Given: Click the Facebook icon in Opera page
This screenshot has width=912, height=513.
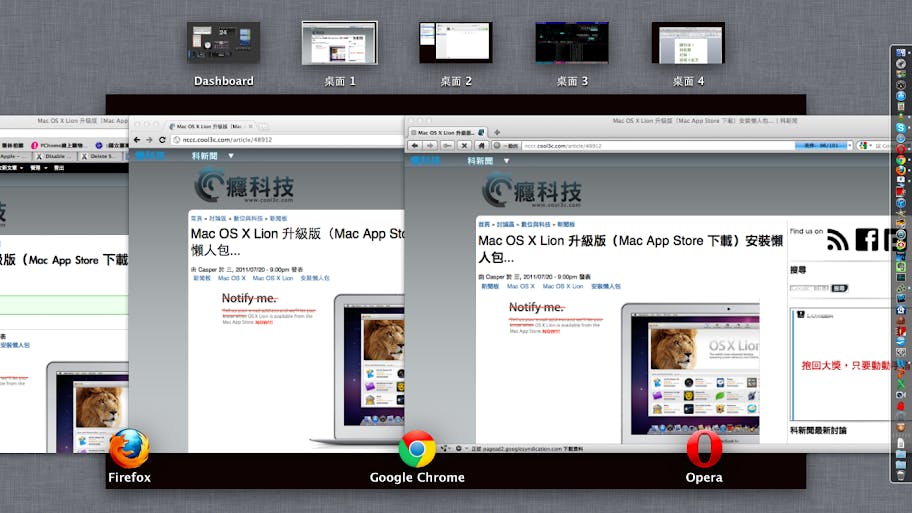Looking at the screenshot, I should click(x=867, y=240).
